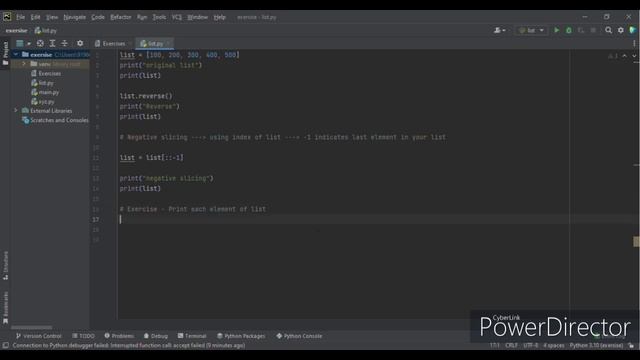Open the Run menu
Viewport: 640px width, 360px height.
(x=142, y=17)
